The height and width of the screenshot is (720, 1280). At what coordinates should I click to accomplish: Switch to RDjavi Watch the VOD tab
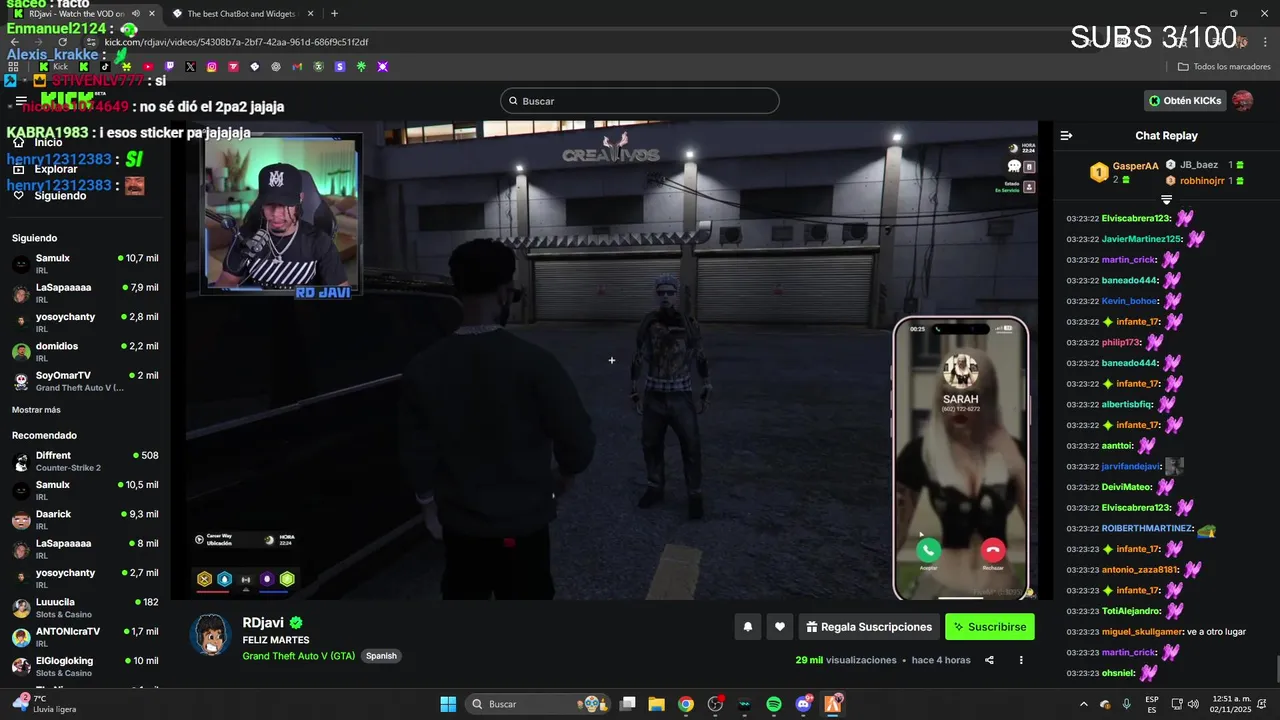(x=77, y=14)
